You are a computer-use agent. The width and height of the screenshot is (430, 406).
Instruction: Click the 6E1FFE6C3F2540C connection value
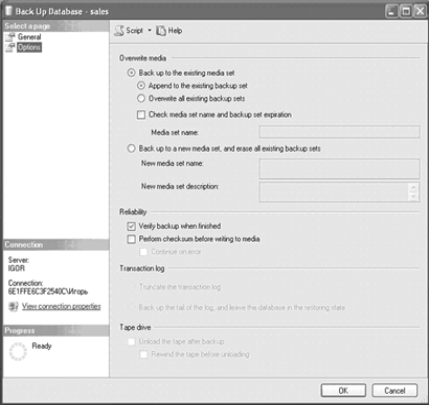[x=48, y=292]
